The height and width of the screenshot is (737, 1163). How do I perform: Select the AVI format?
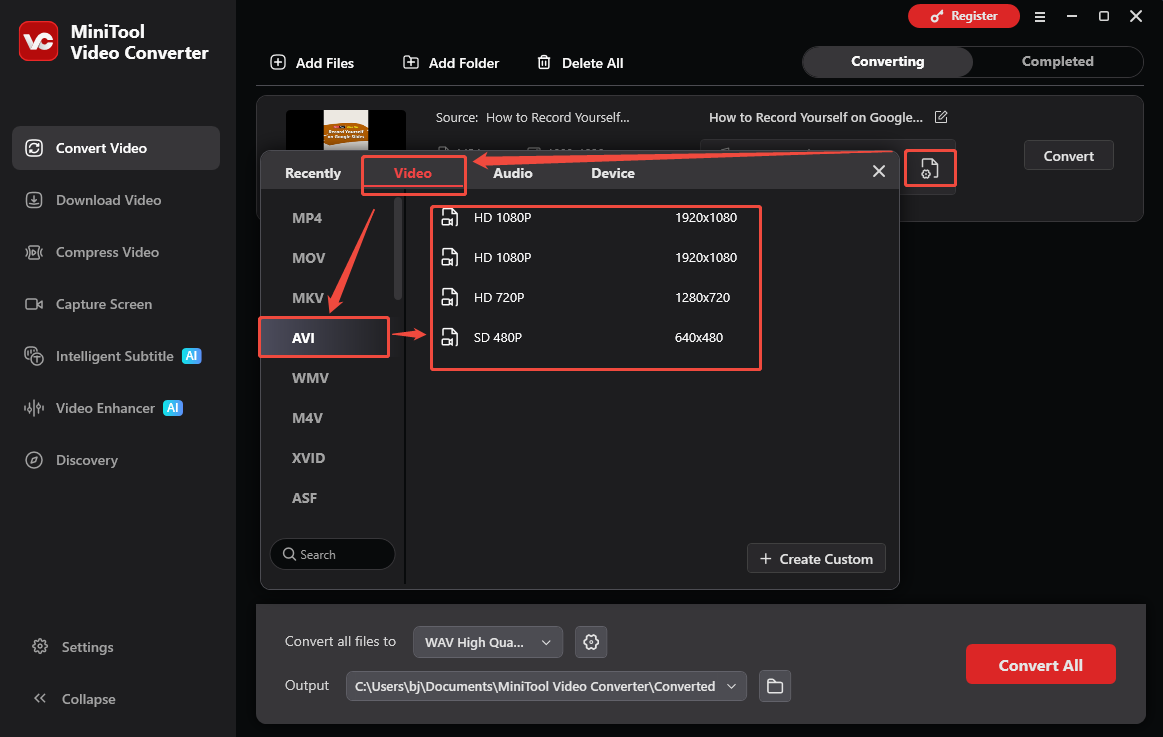[x=324, y=337]
